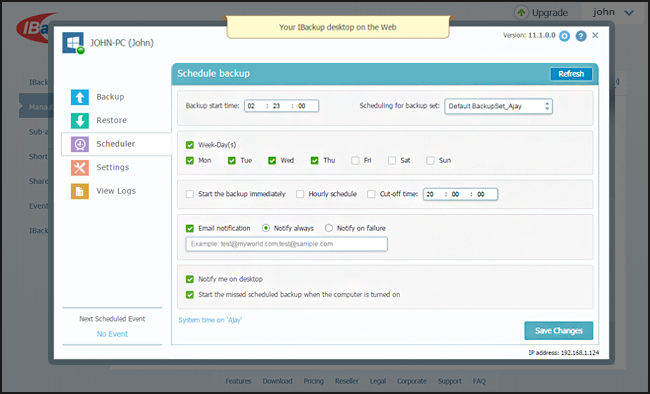The width and height of the screenshot is (650, 394).
Task: Click the IP address 192.168.1.124 text
Action: click(563, 353)
